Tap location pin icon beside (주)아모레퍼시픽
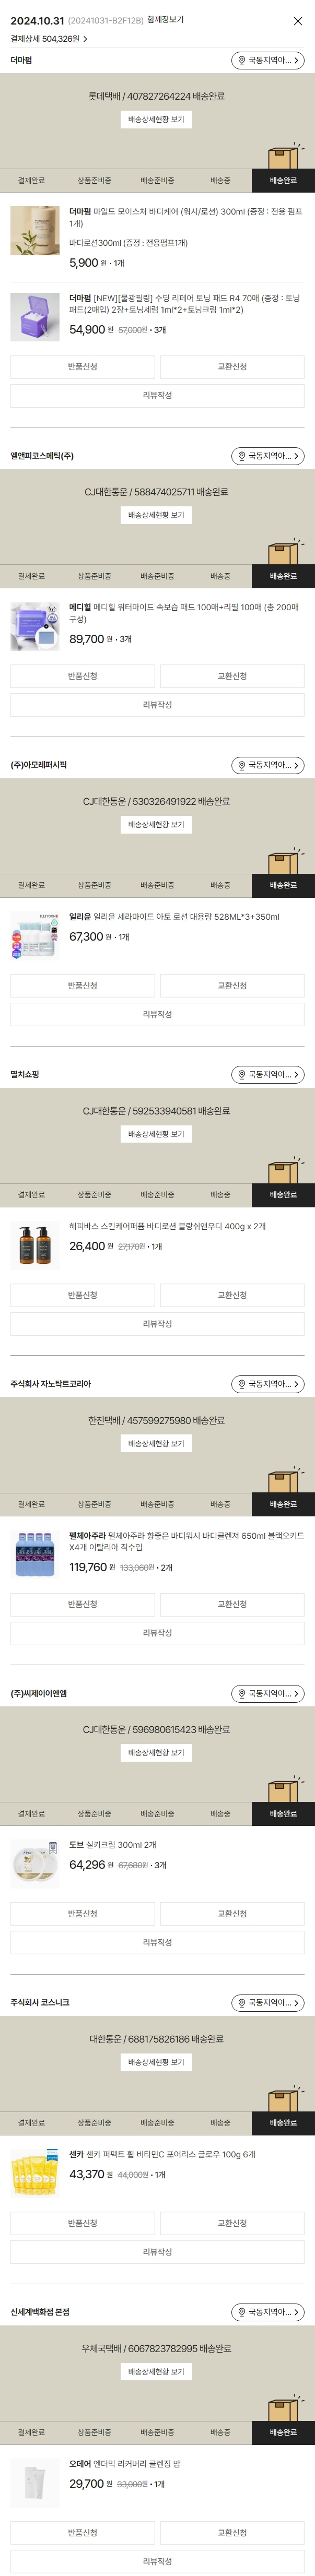Screen dimensions: 315x2576 click(241, 765)
